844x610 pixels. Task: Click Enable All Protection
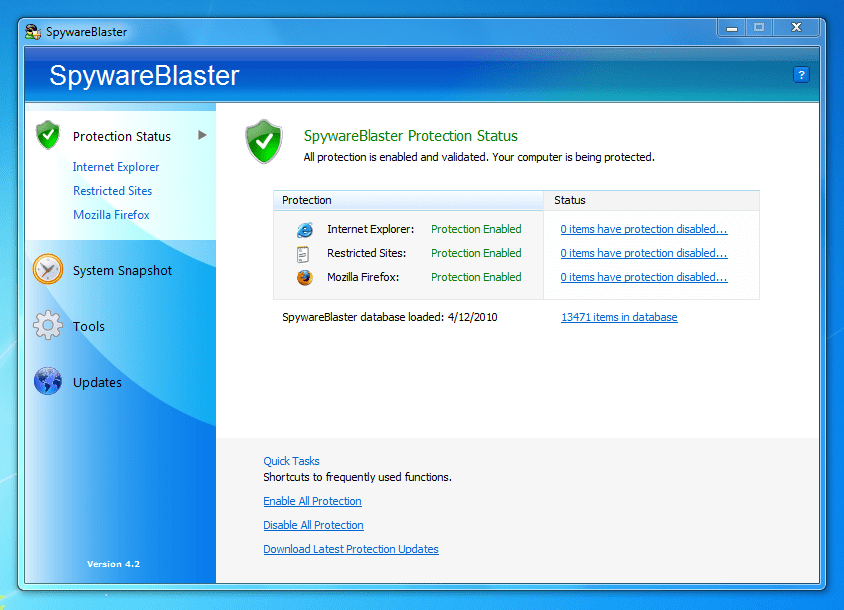[312, 501]
